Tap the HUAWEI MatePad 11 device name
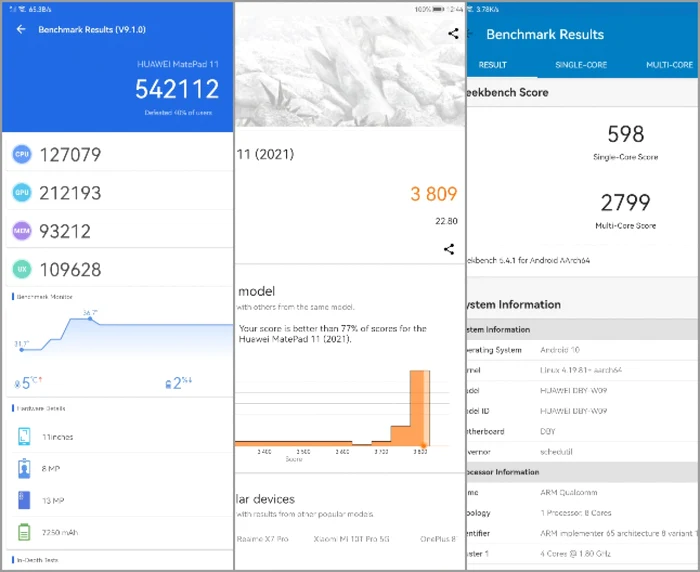This screenshot has width=700, height=572. click(178, 64)
